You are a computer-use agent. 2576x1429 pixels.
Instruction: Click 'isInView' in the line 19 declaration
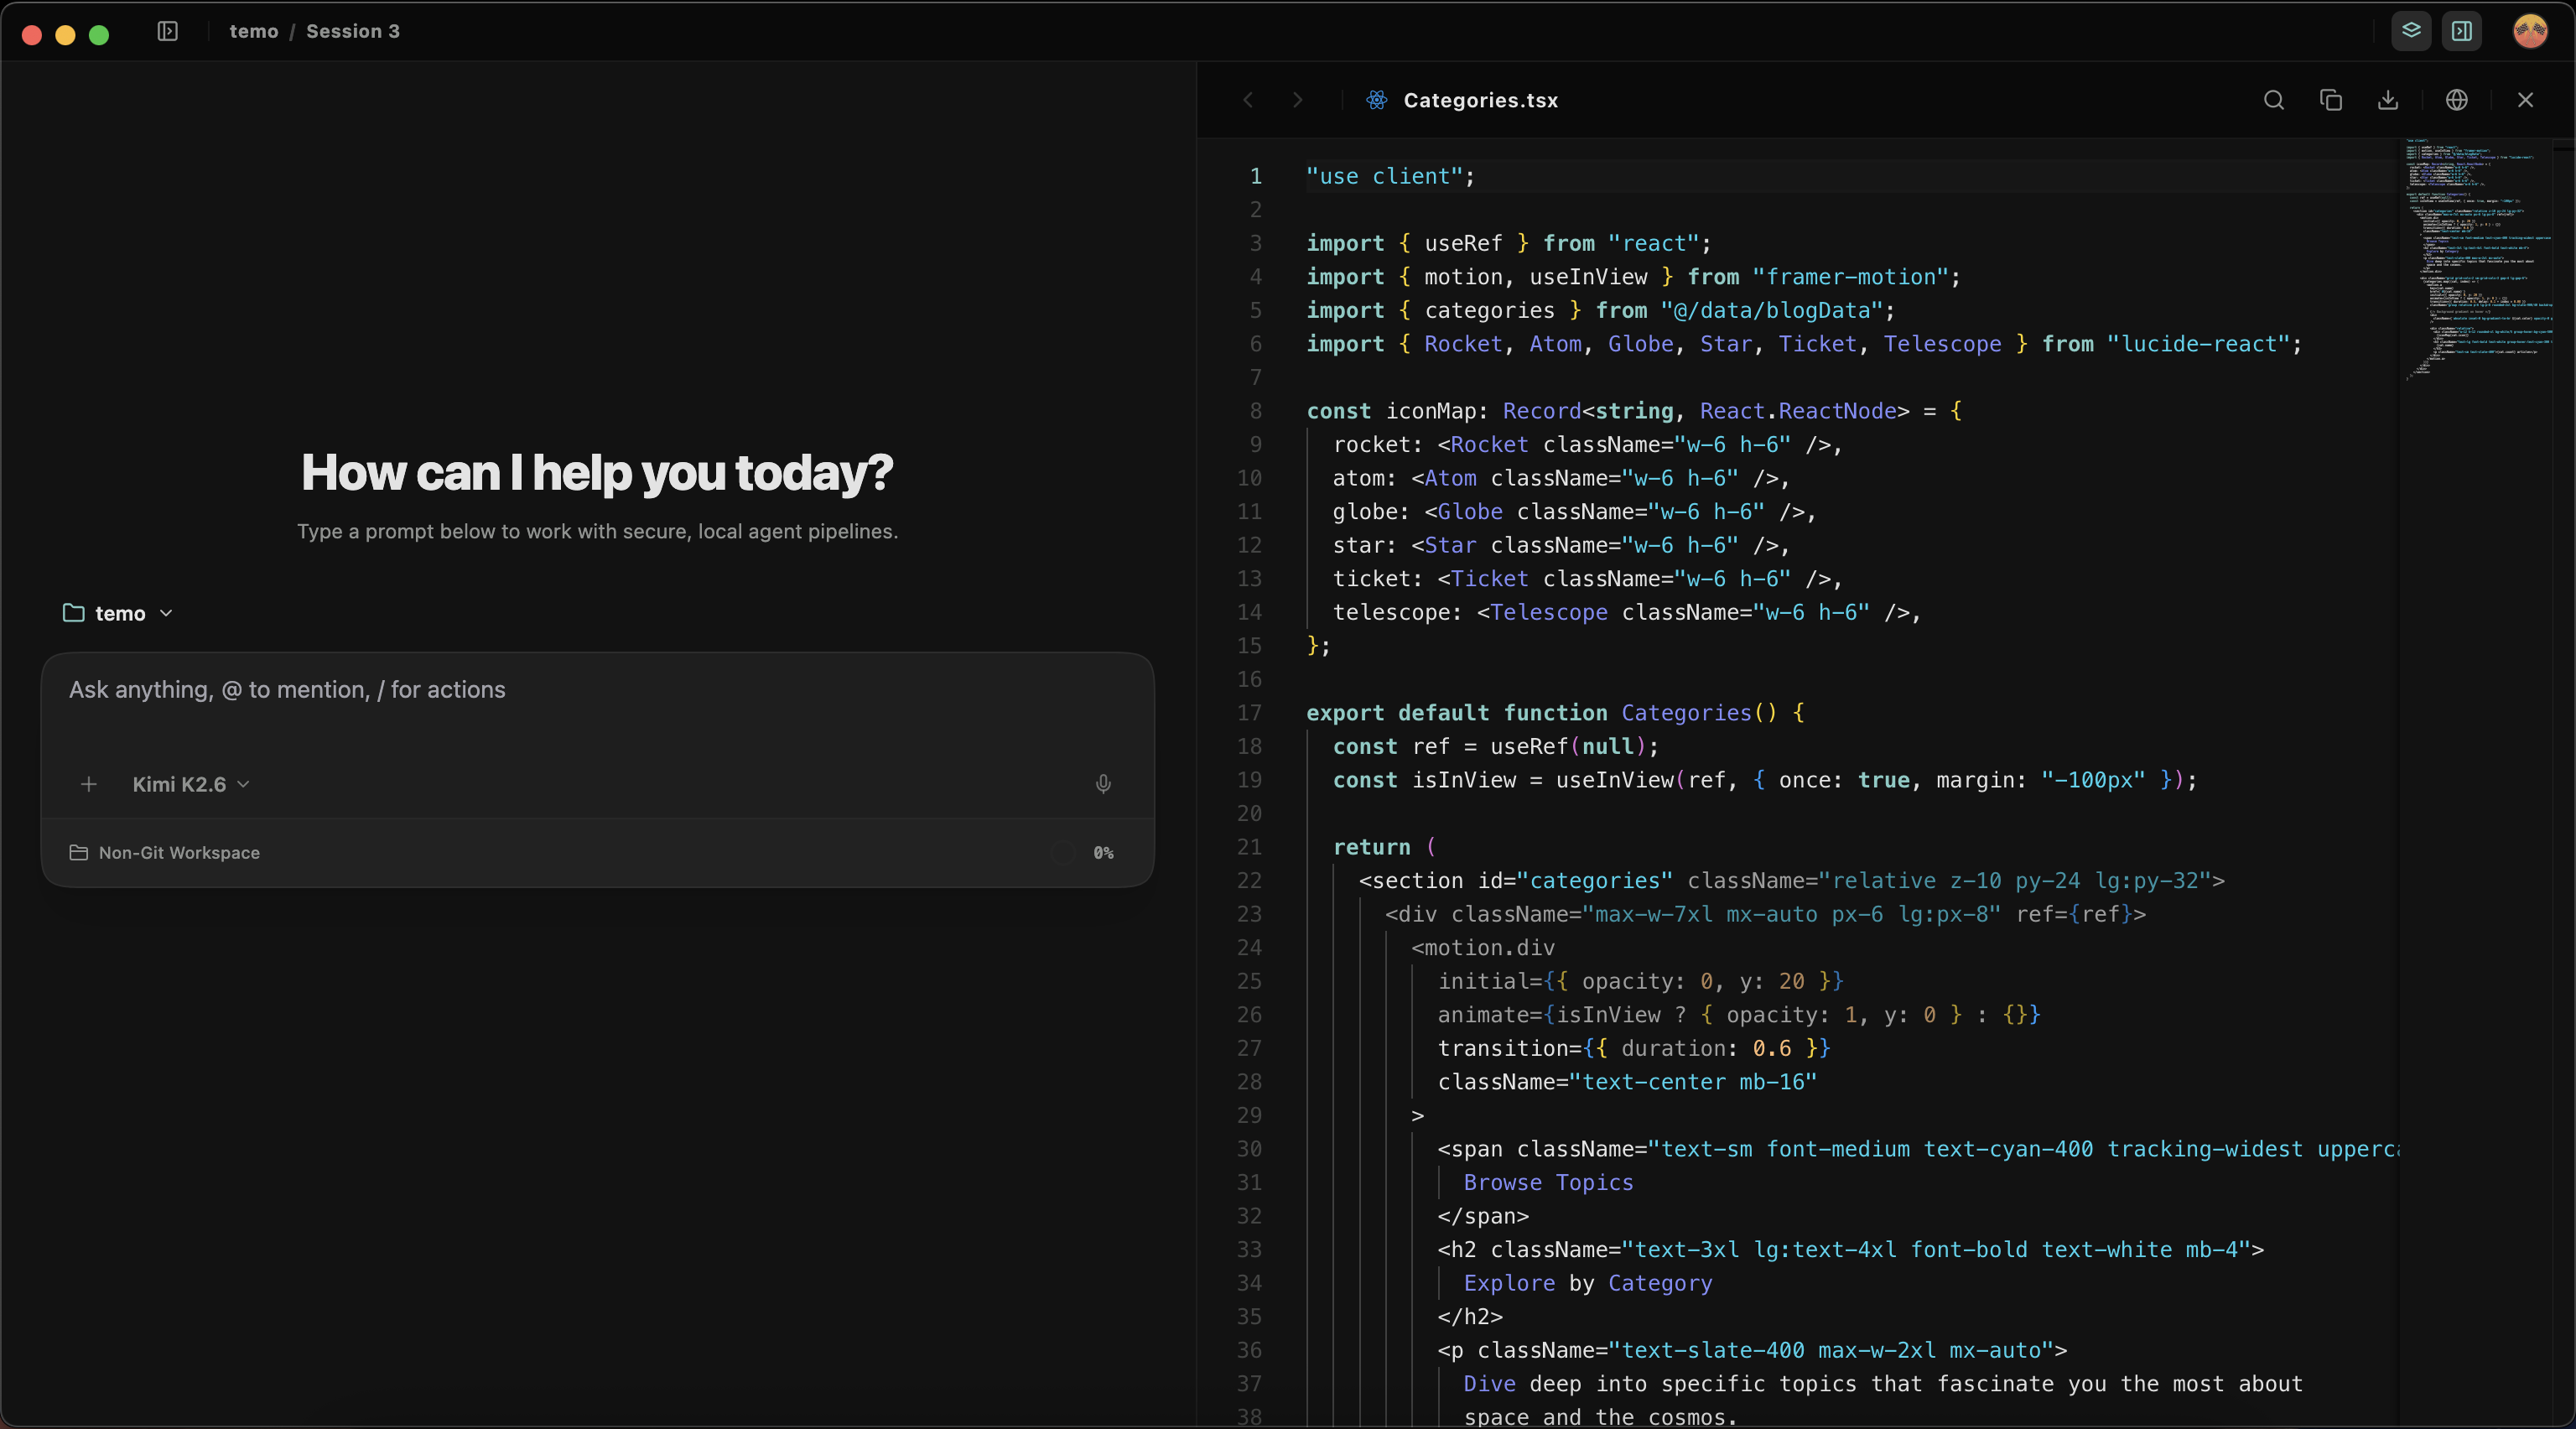[x=1463, y=780]
